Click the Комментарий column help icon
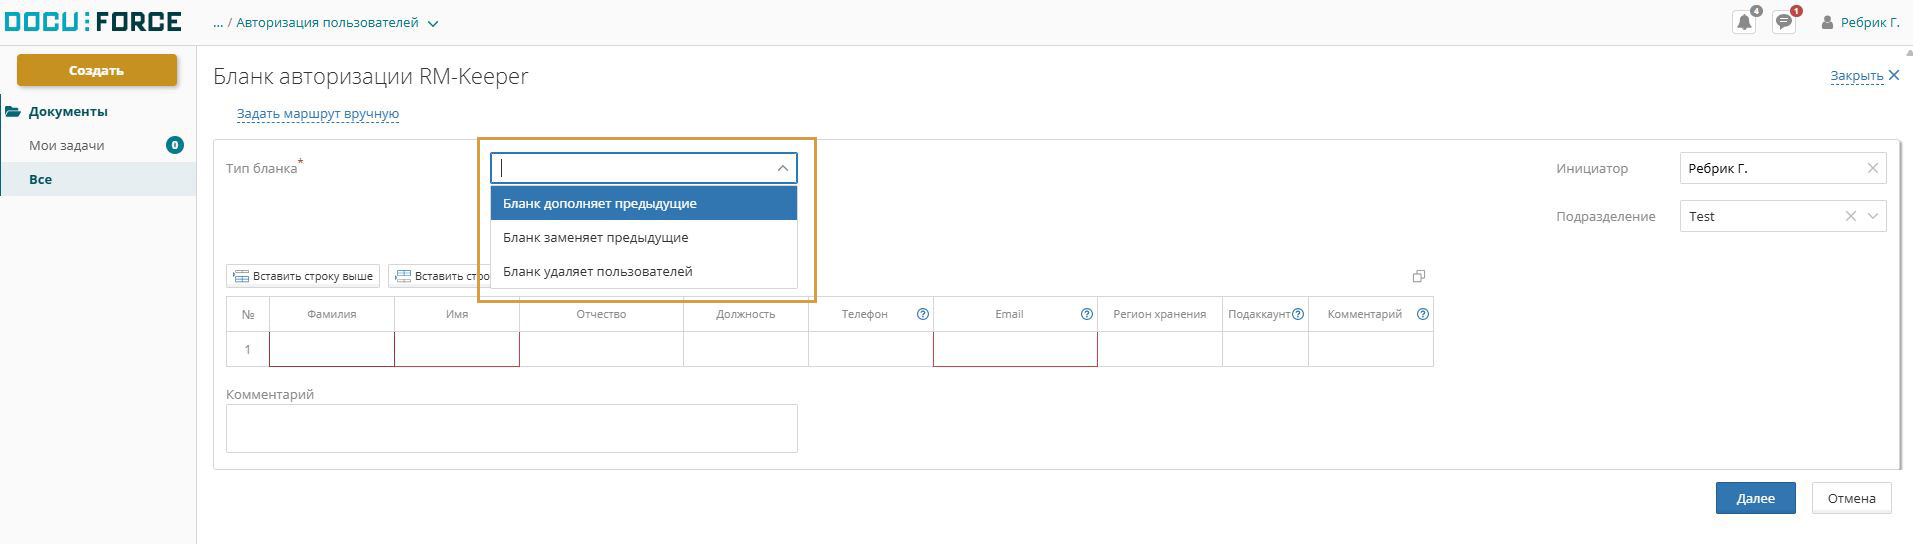1913x544 pixels. (x=1423, y=314)
